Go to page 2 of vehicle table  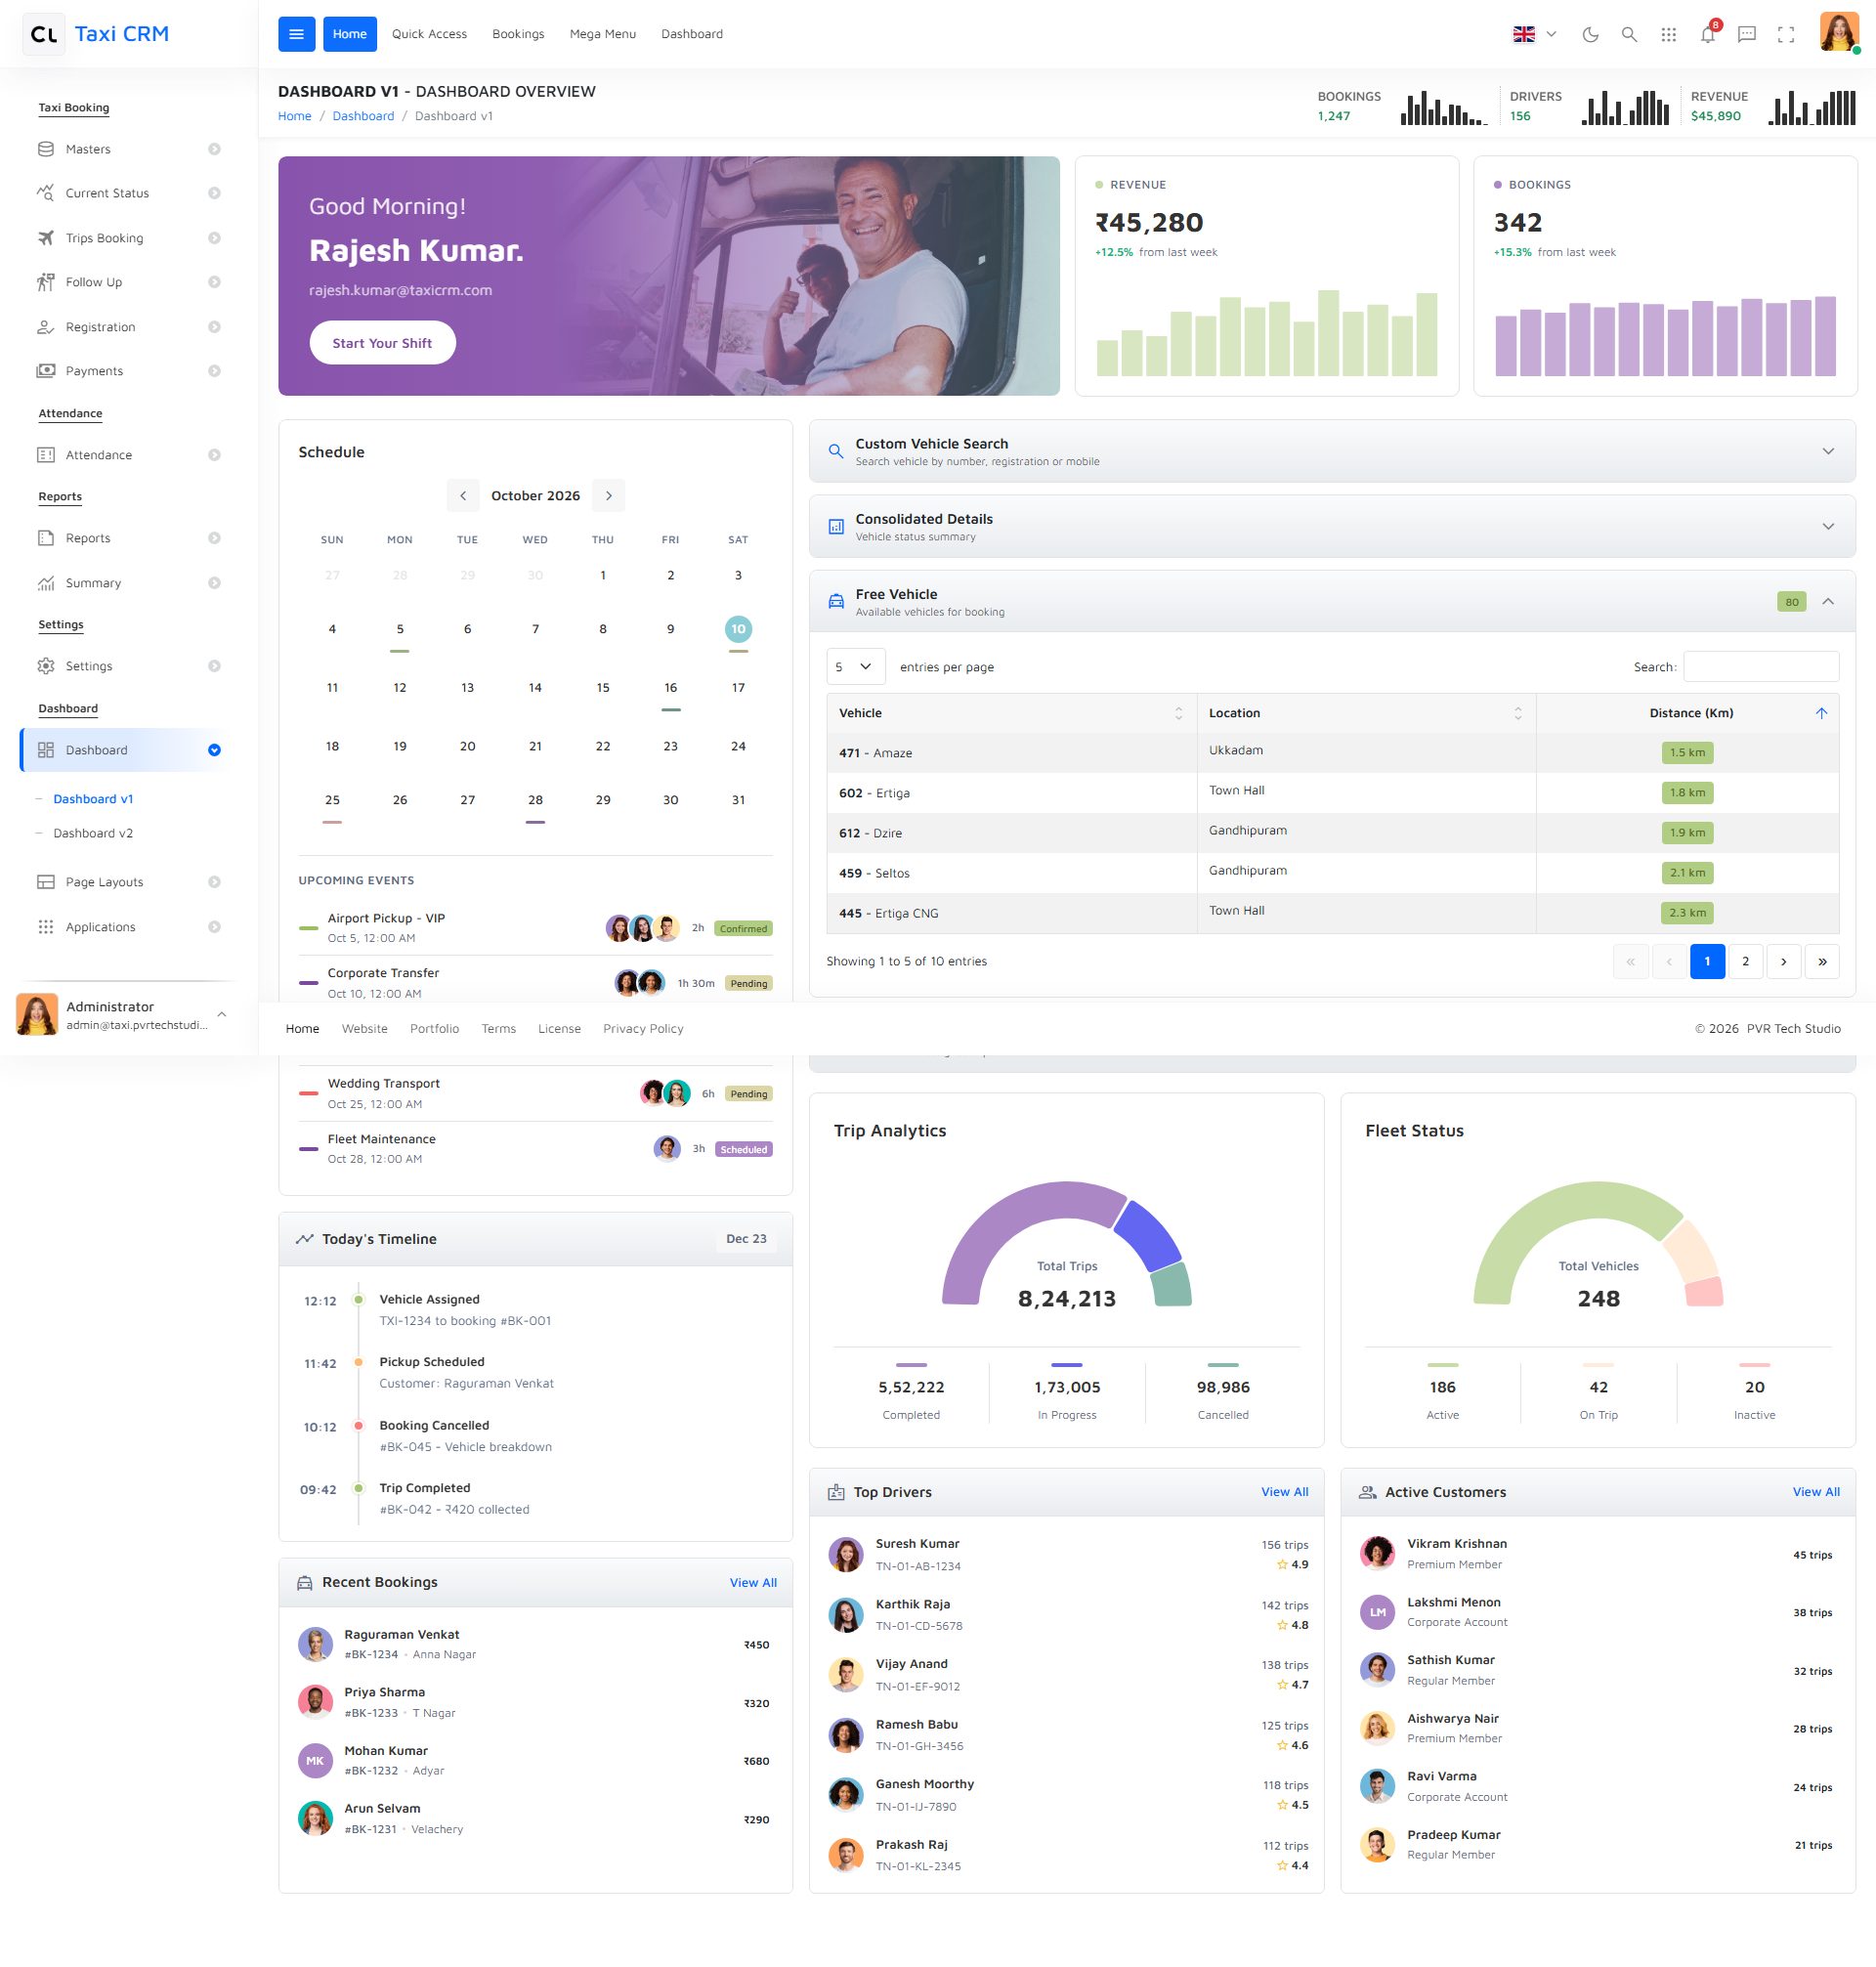click(x=1746, y=961)
